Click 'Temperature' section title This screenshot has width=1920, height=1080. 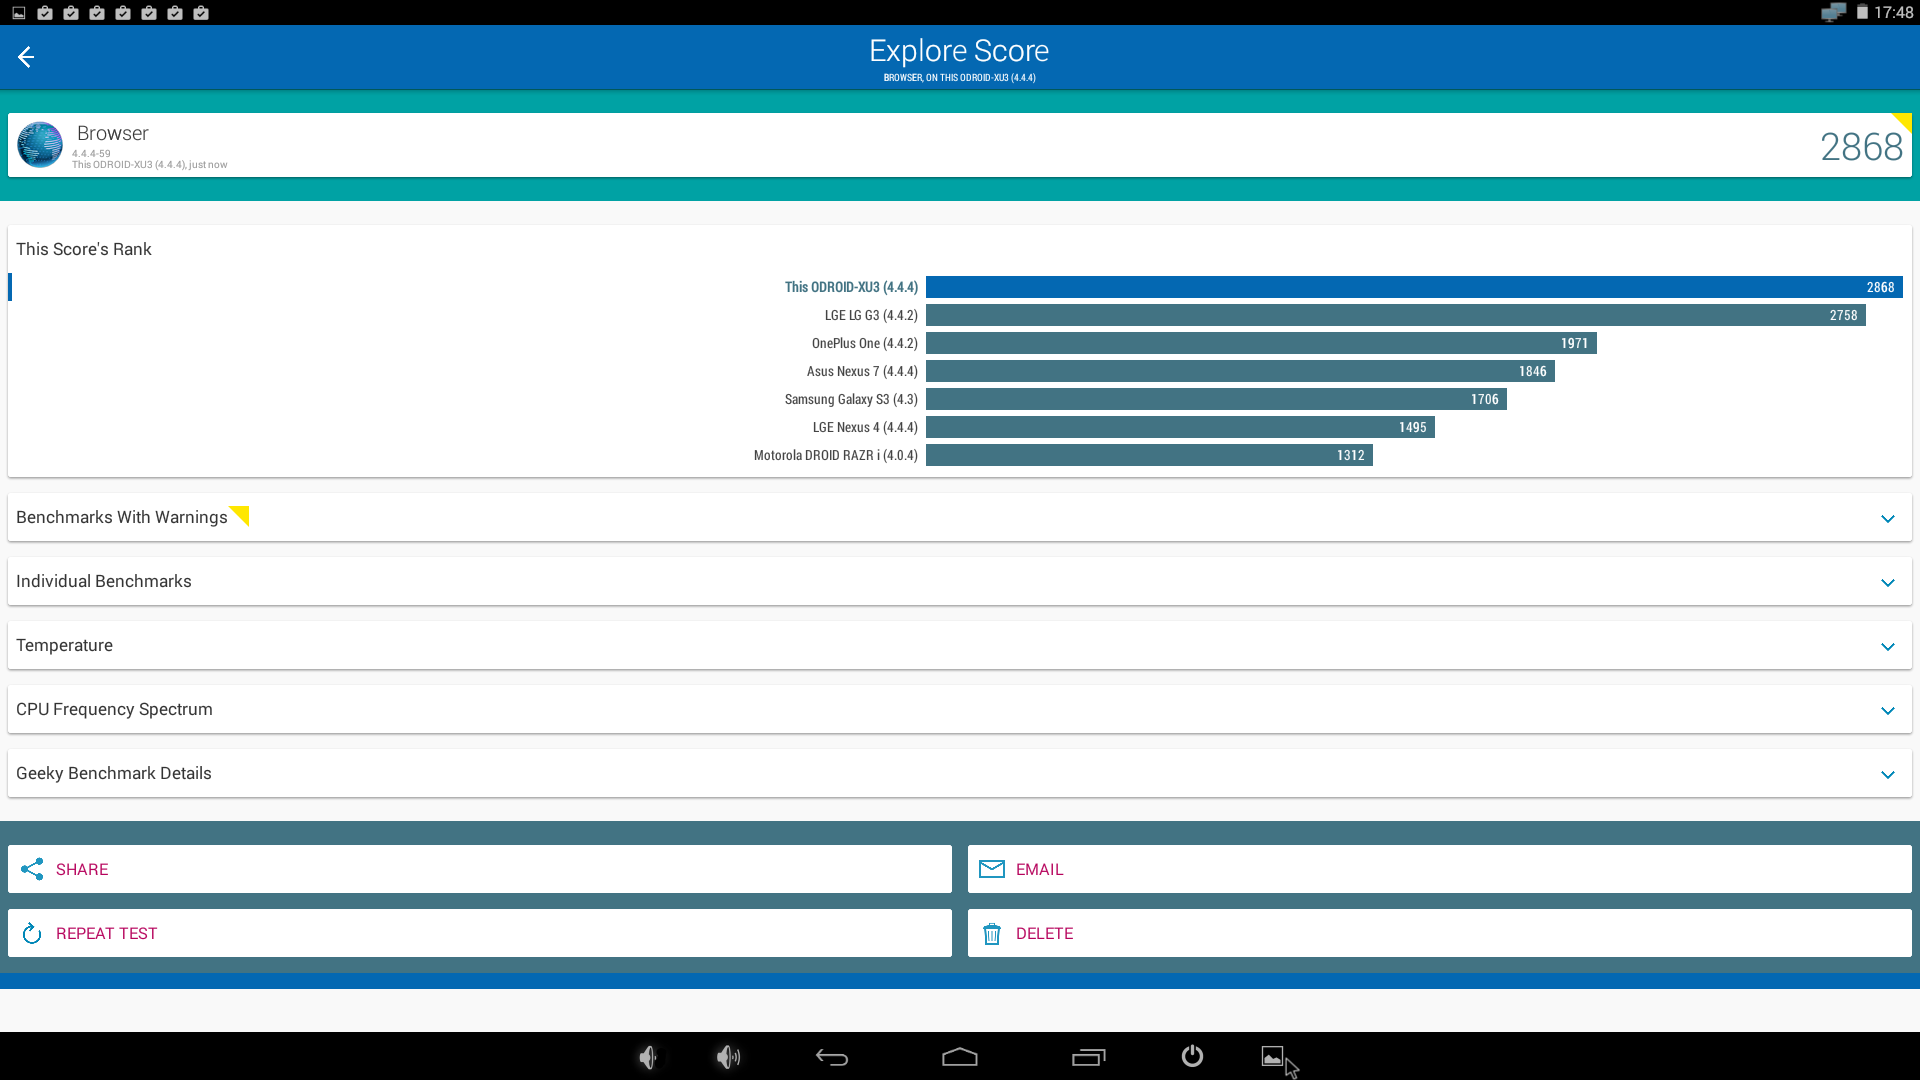coord(64,645)
